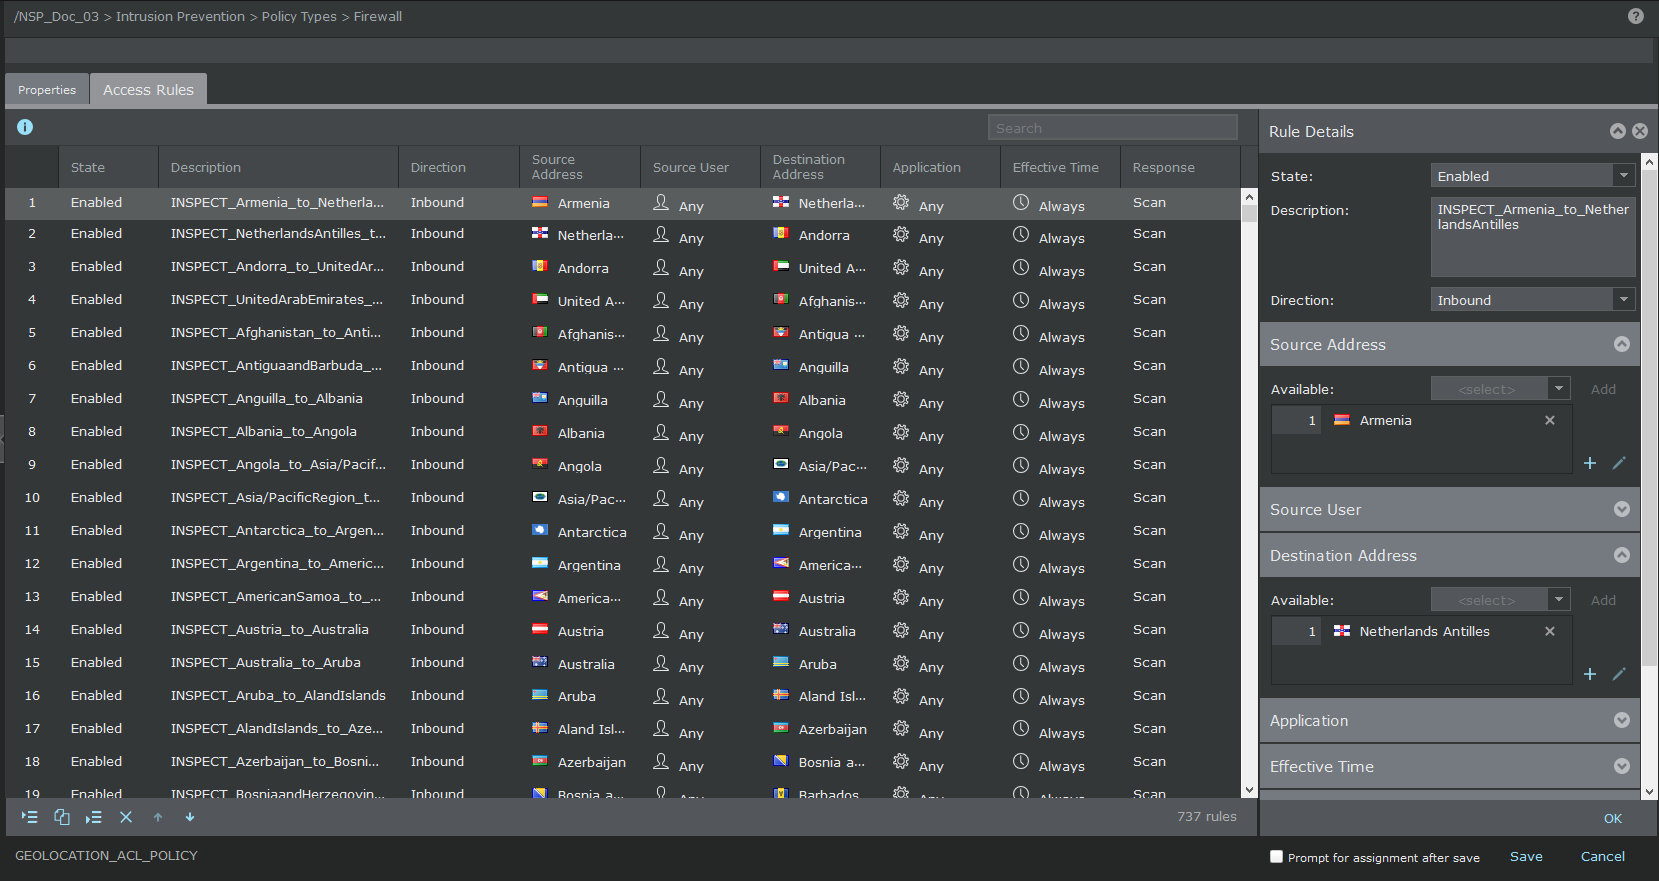Click inside rule Description text box
The width and height of the screenshot is (1659, 881).
click(1533, 237)
